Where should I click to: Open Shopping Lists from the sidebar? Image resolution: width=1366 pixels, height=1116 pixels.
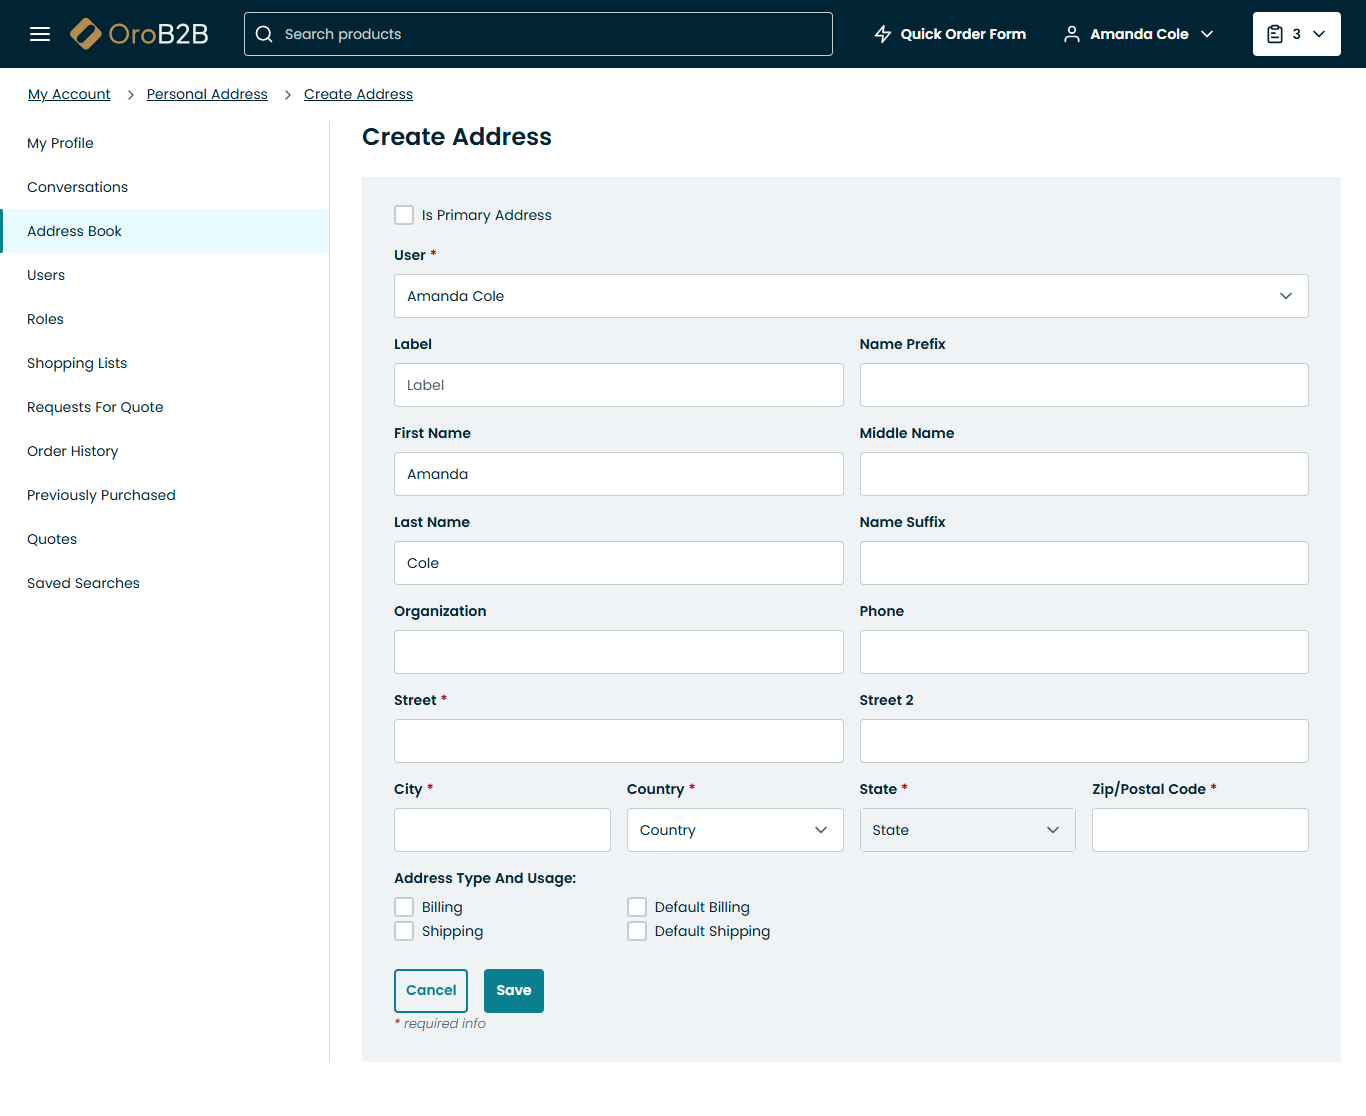[77, 363]
